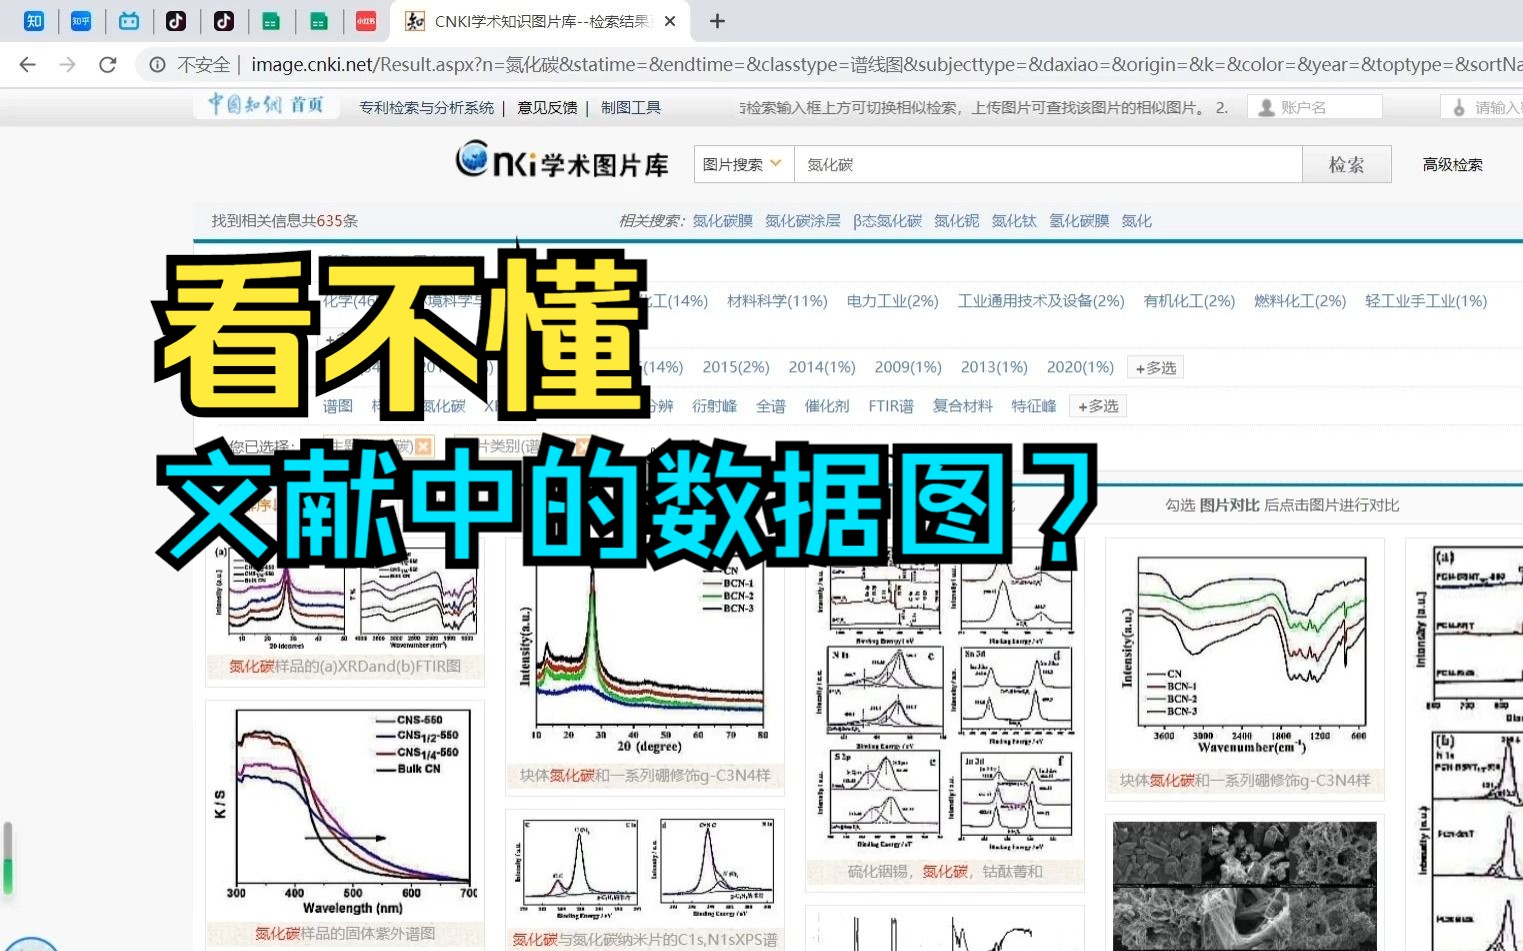Click the 账户名 login field
Viewport: 1523px width, 951px height.
[x=1315, y=107]
